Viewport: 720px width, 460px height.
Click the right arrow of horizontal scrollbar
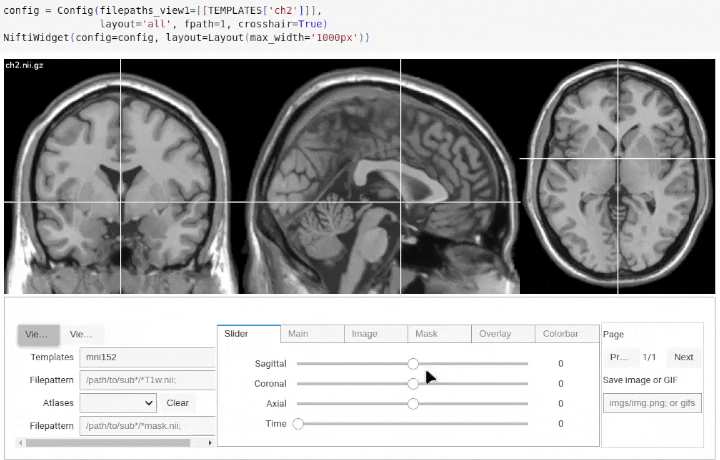coord(210,443)
